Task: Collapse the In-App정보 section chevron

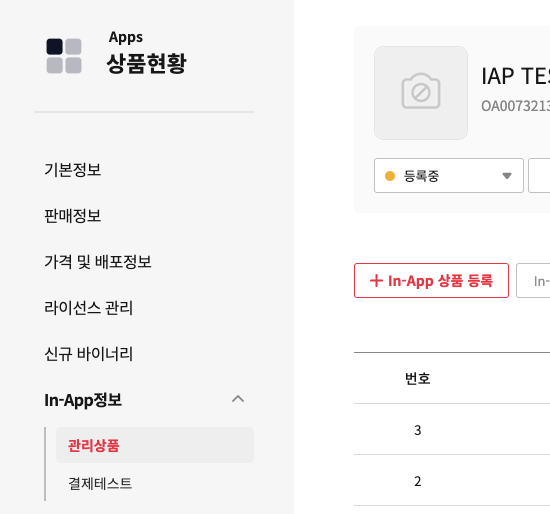Action: [238, 399]
